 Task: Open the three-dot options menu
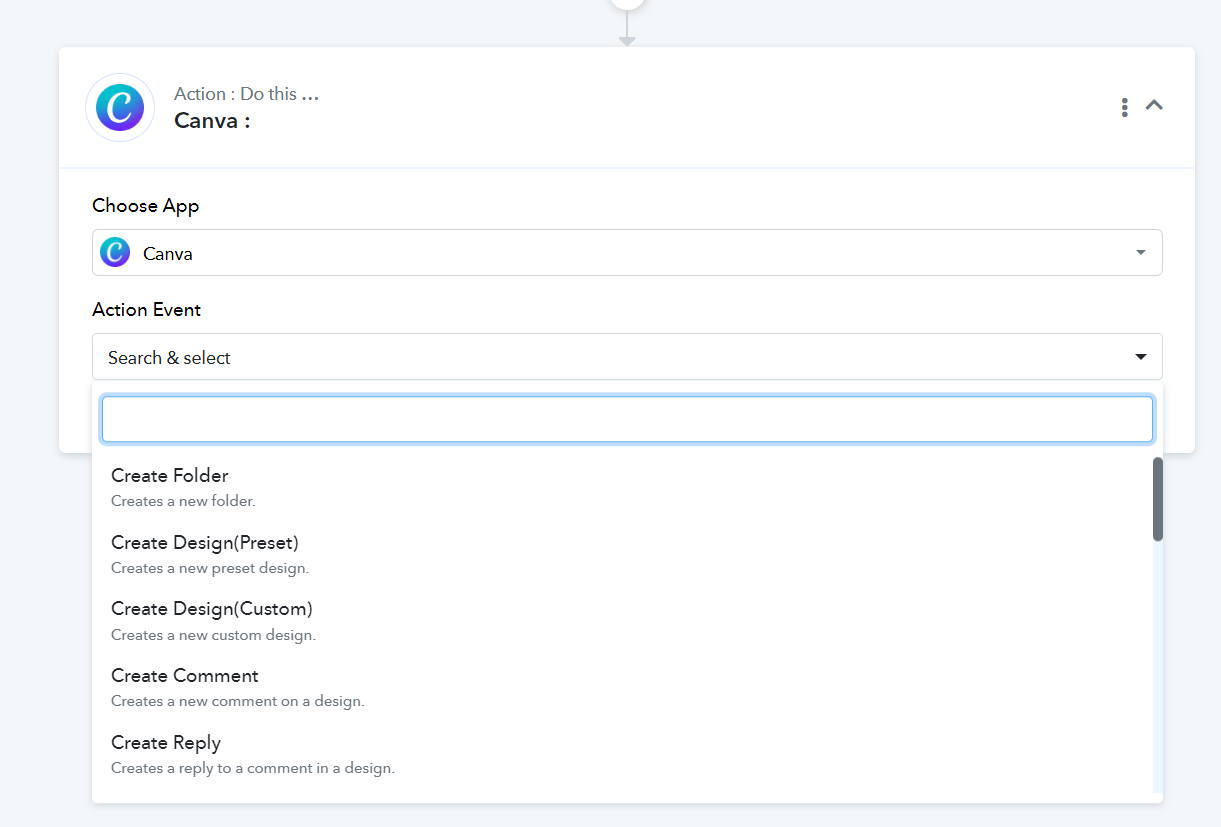(x=1125, y=107)
